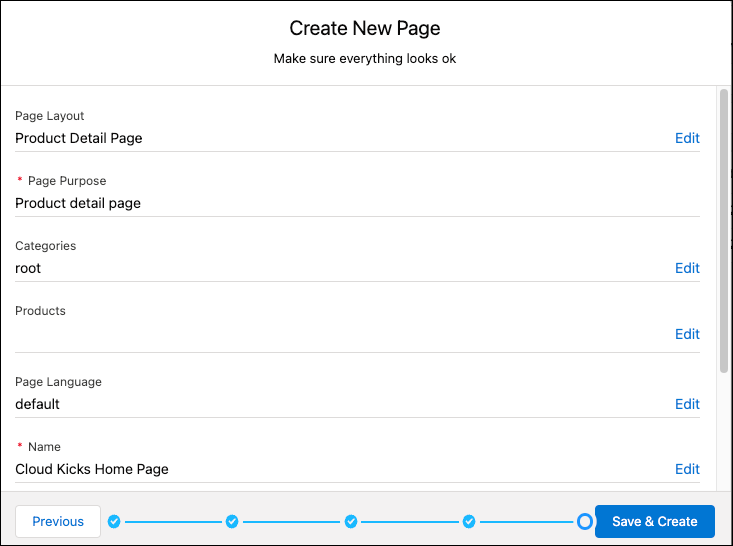Edit the Categories setting
The width and height of the screenshot is (733, 546).
click(687, 268)
